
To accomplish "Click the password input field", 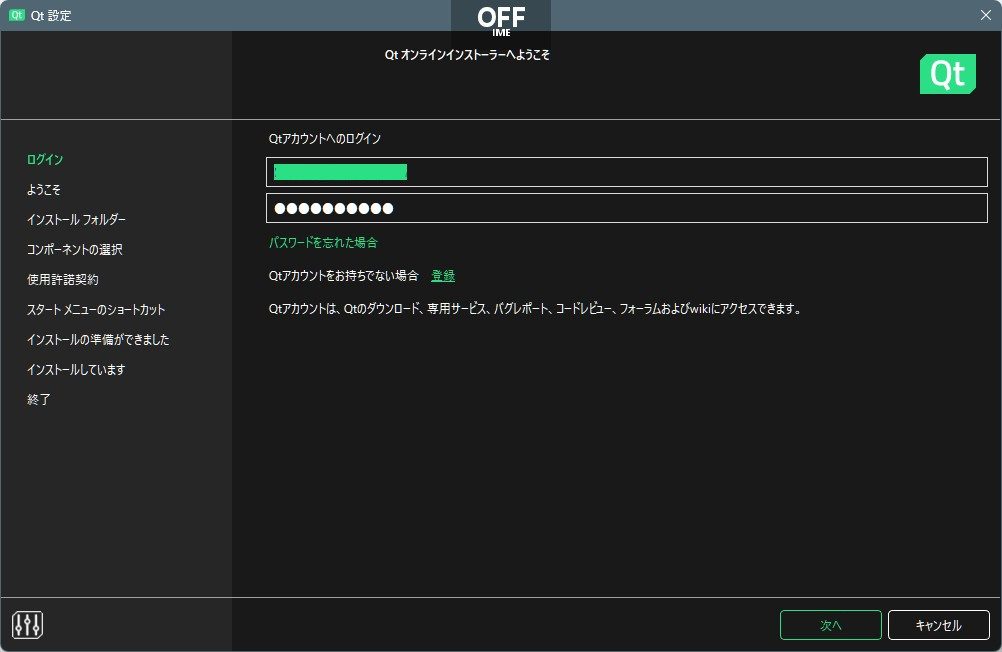I will pos(626,208).
